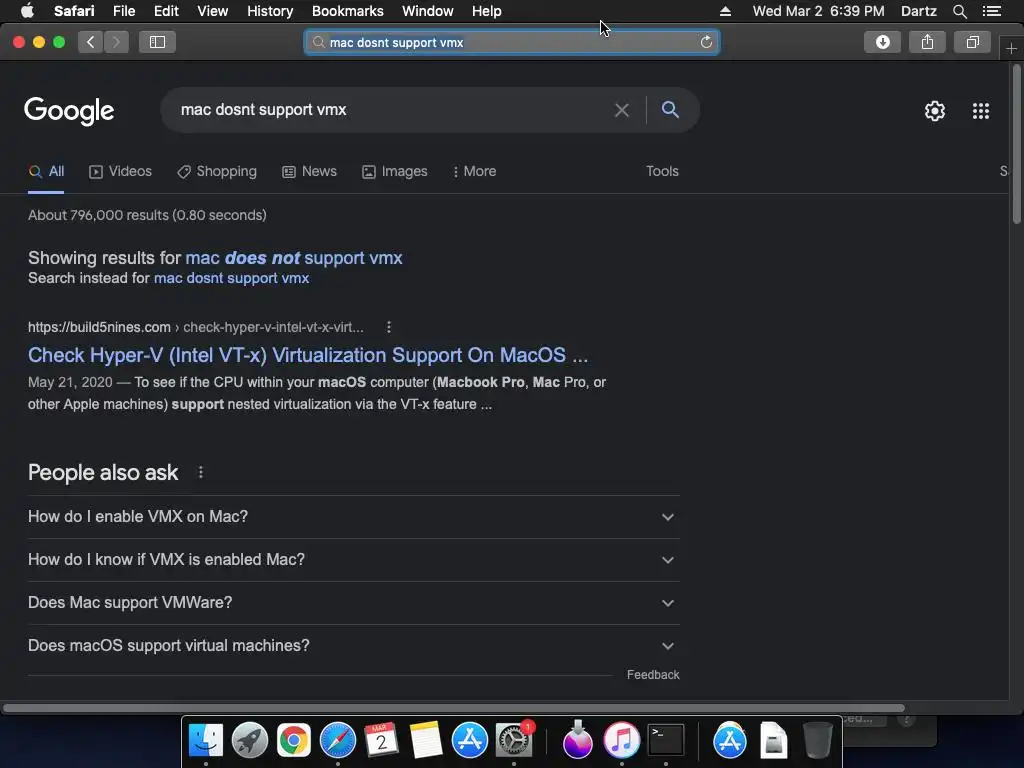Open the Apple menu
The image size is (1024, 768).
tap(27, 10)
